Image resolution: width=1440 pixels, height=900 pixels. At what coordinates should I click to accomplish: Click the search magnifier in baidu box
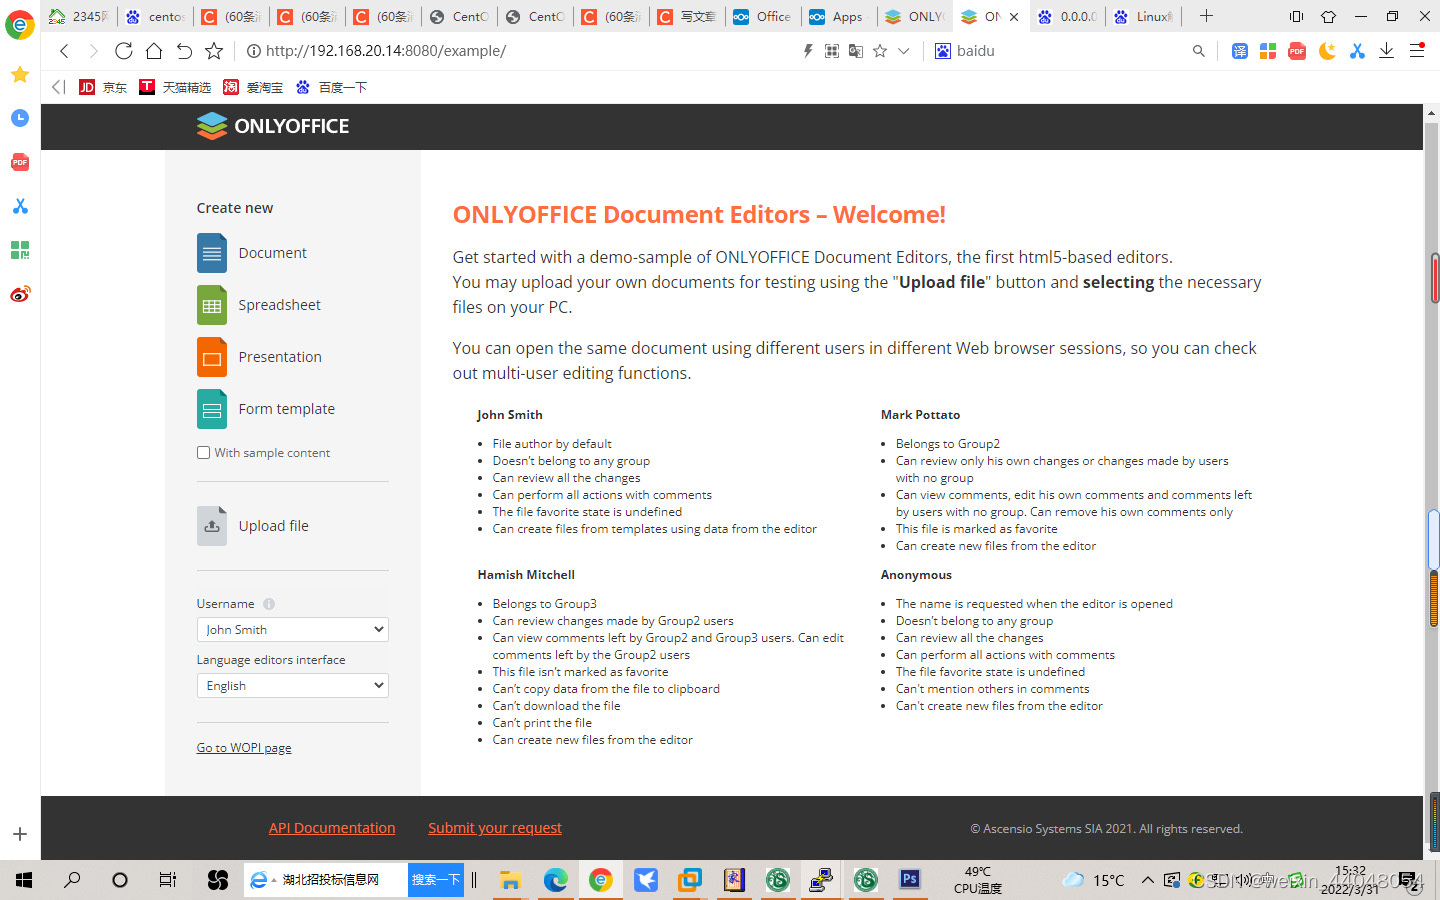pyautogui.click(x=1198, y=51)
